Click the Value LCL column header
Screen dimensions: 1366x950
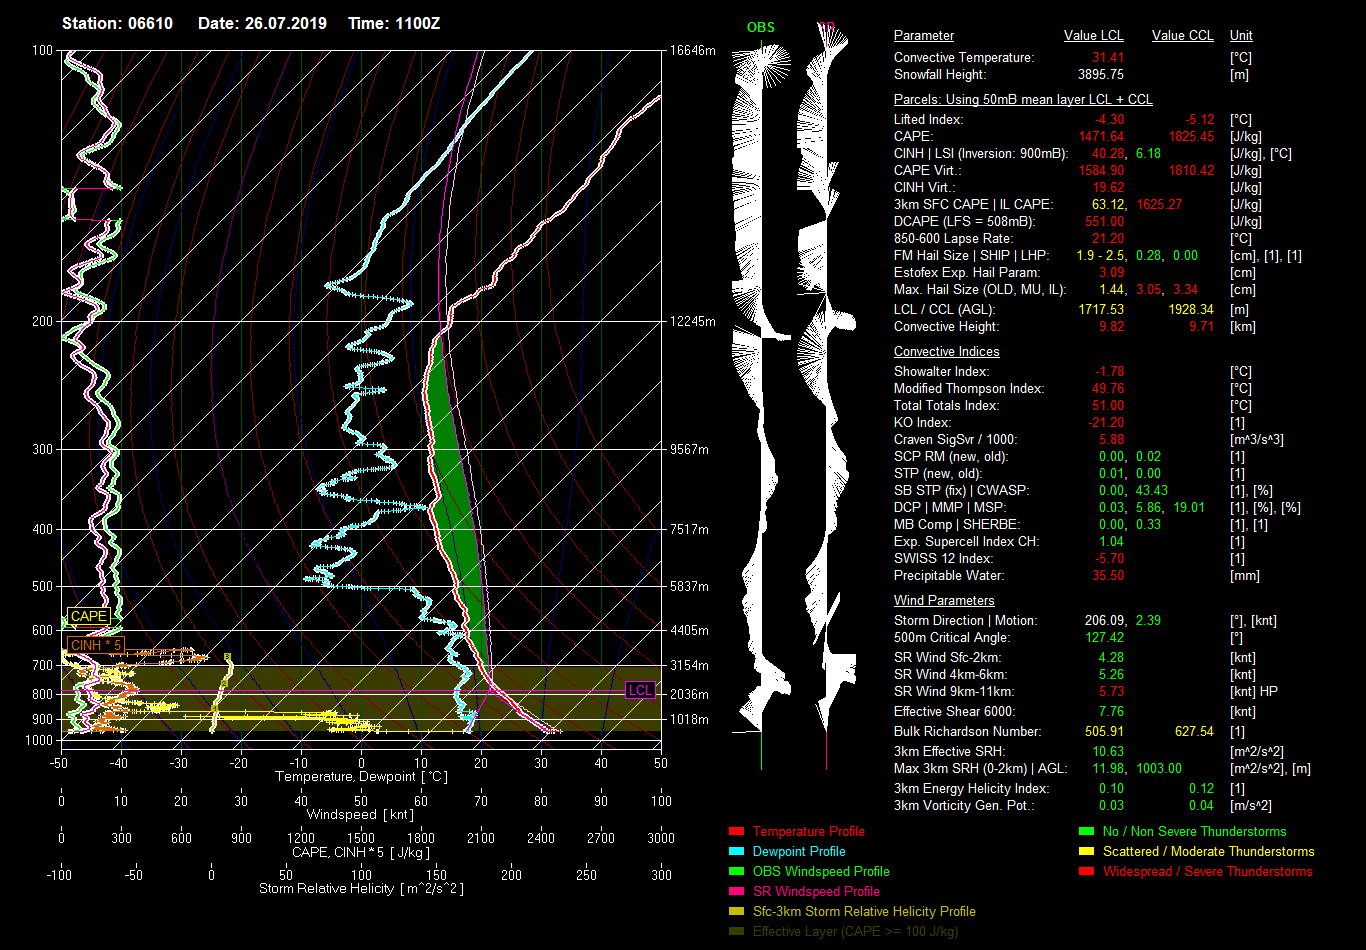coord(1094,36)
